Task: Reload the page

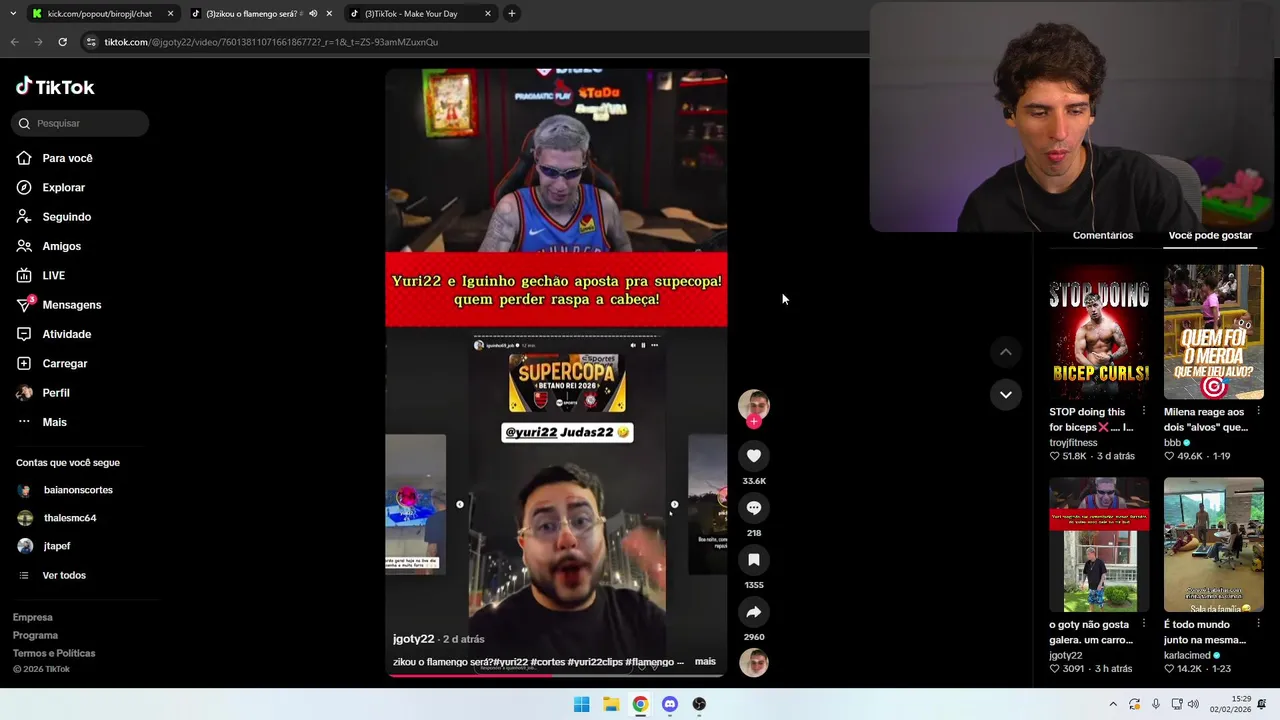Action: 62,42
